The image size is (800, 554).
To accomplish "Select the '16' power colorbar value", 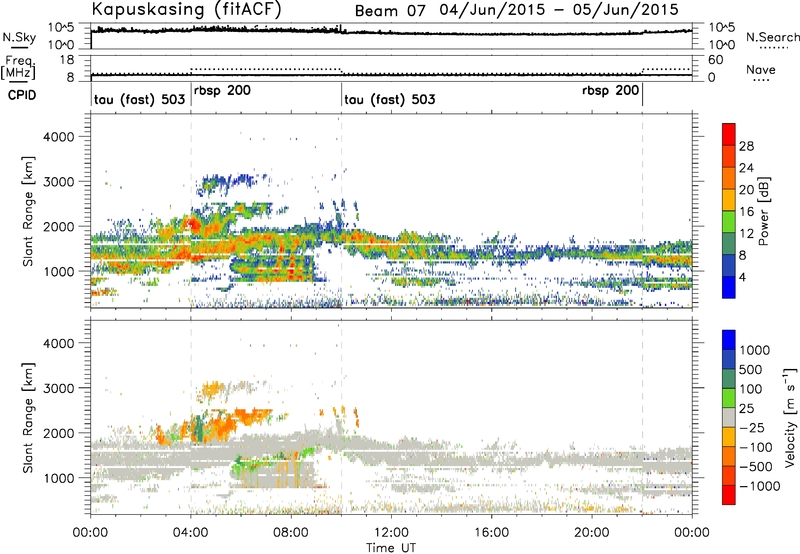I will click(x=746, y=212).
